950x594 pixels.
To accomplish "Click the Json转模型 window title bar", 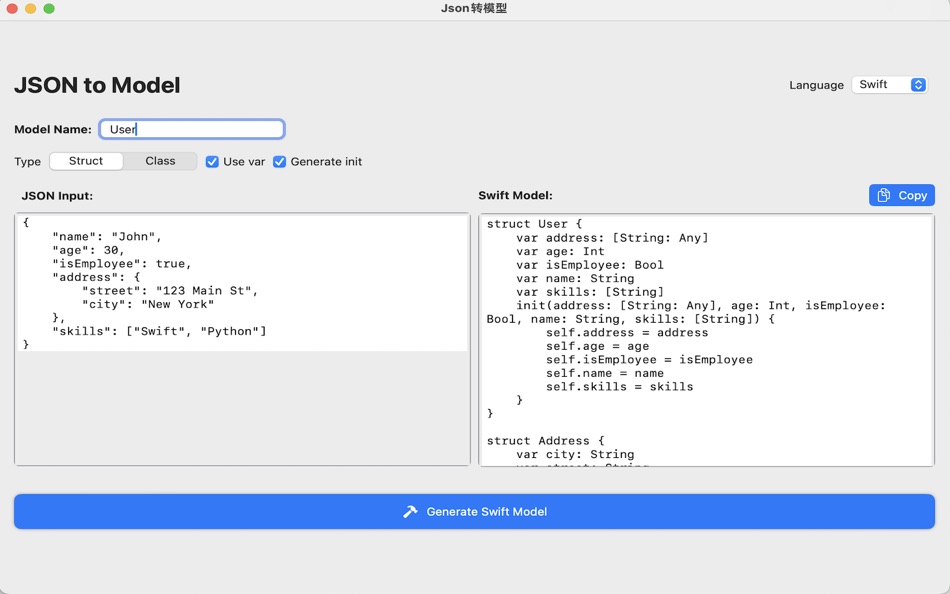I will pyautogui.click(x=475, y=8).
